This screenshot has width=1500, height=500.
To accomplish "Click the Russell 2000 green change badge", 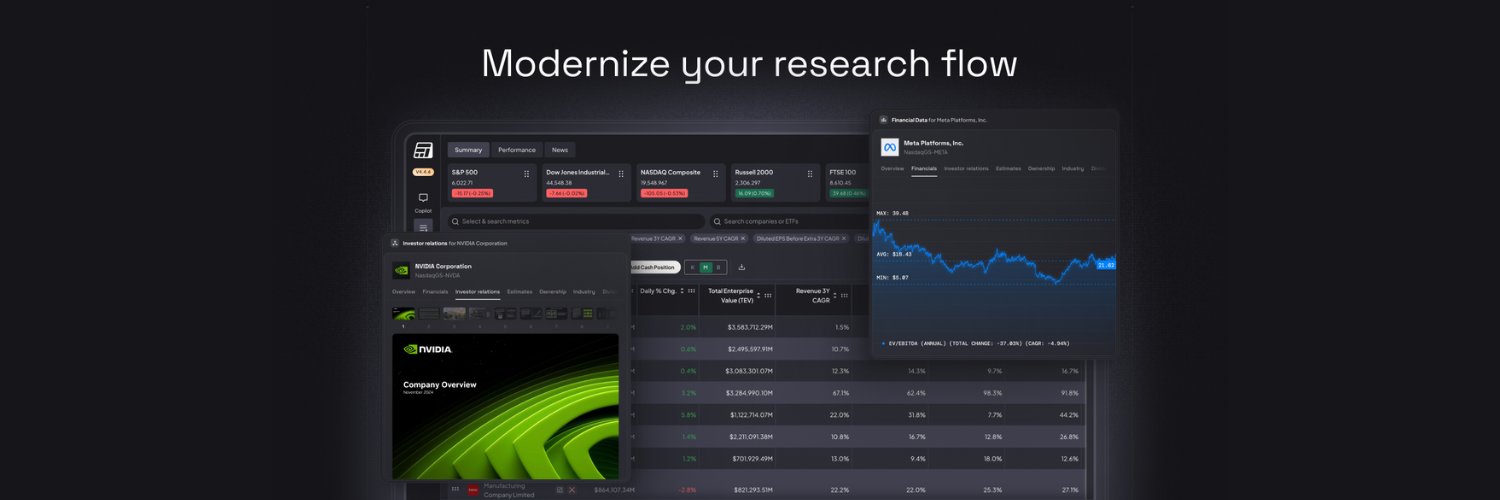I will coord(755,193).
